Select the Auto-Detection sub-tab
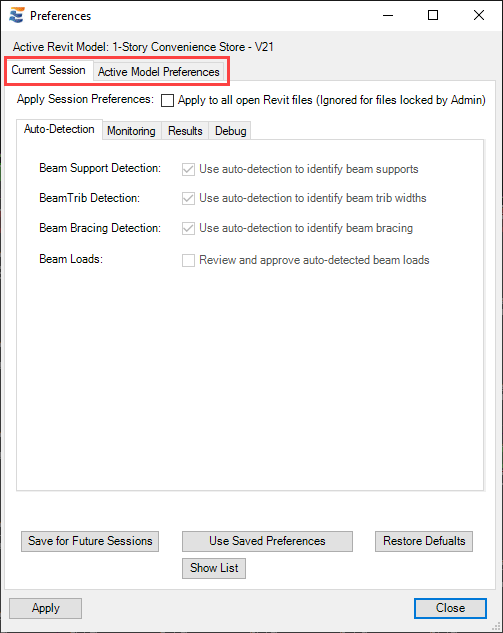The image size is (503, 633). click(x=59, y=129)
